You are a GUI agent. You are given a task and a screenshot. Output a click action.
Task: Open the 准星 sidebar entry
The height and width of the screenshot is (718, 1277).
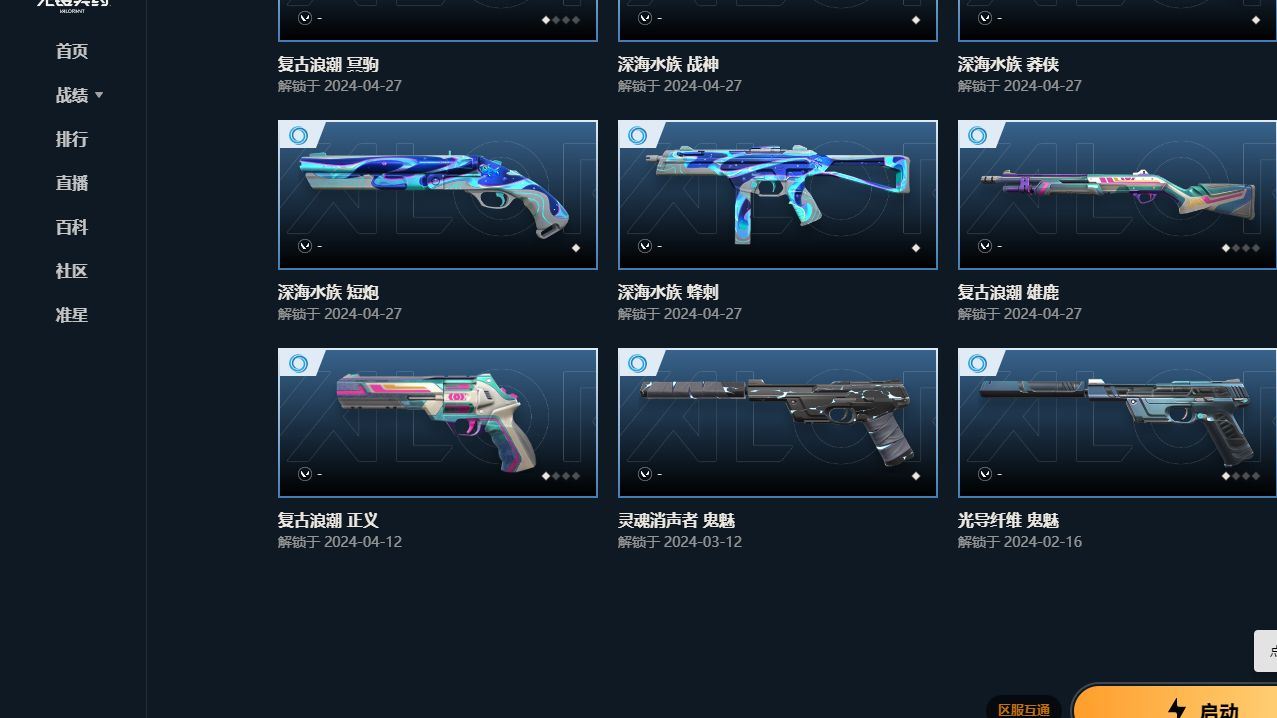click(72, 315)
